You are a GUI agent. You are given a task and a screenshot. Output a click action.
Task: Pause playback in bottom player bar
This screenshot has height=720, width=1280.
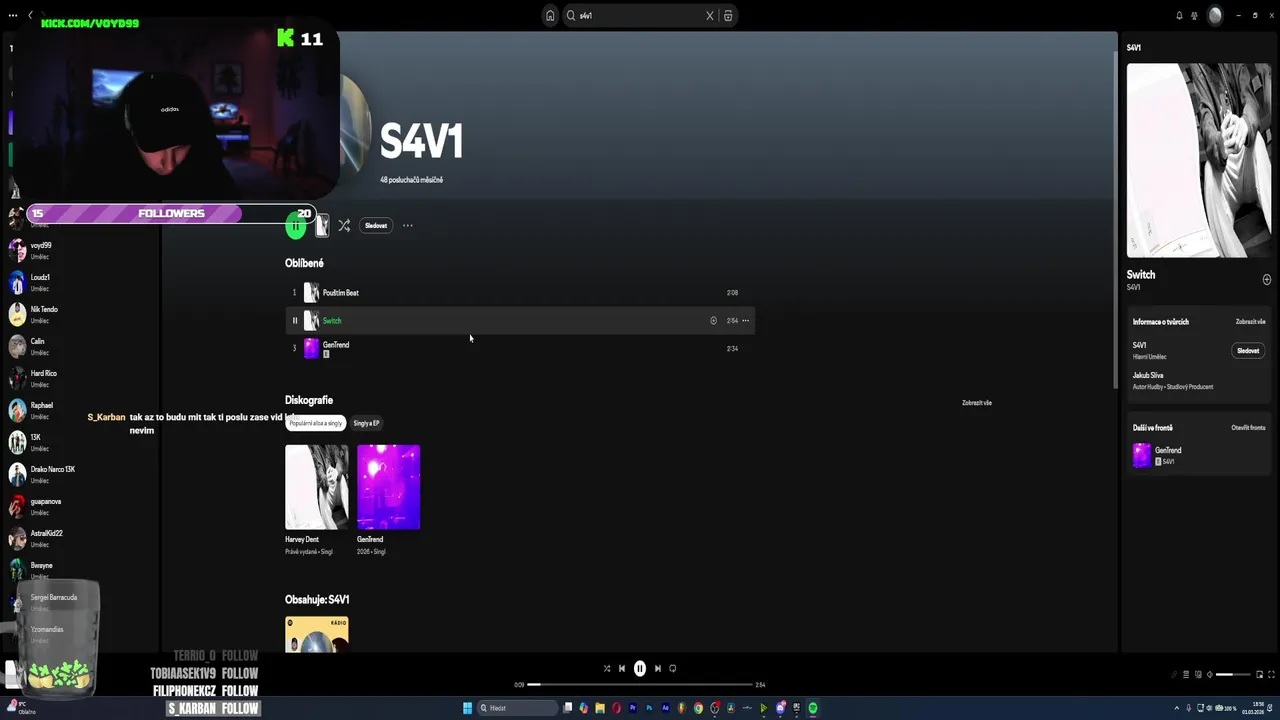coord(640,669)
